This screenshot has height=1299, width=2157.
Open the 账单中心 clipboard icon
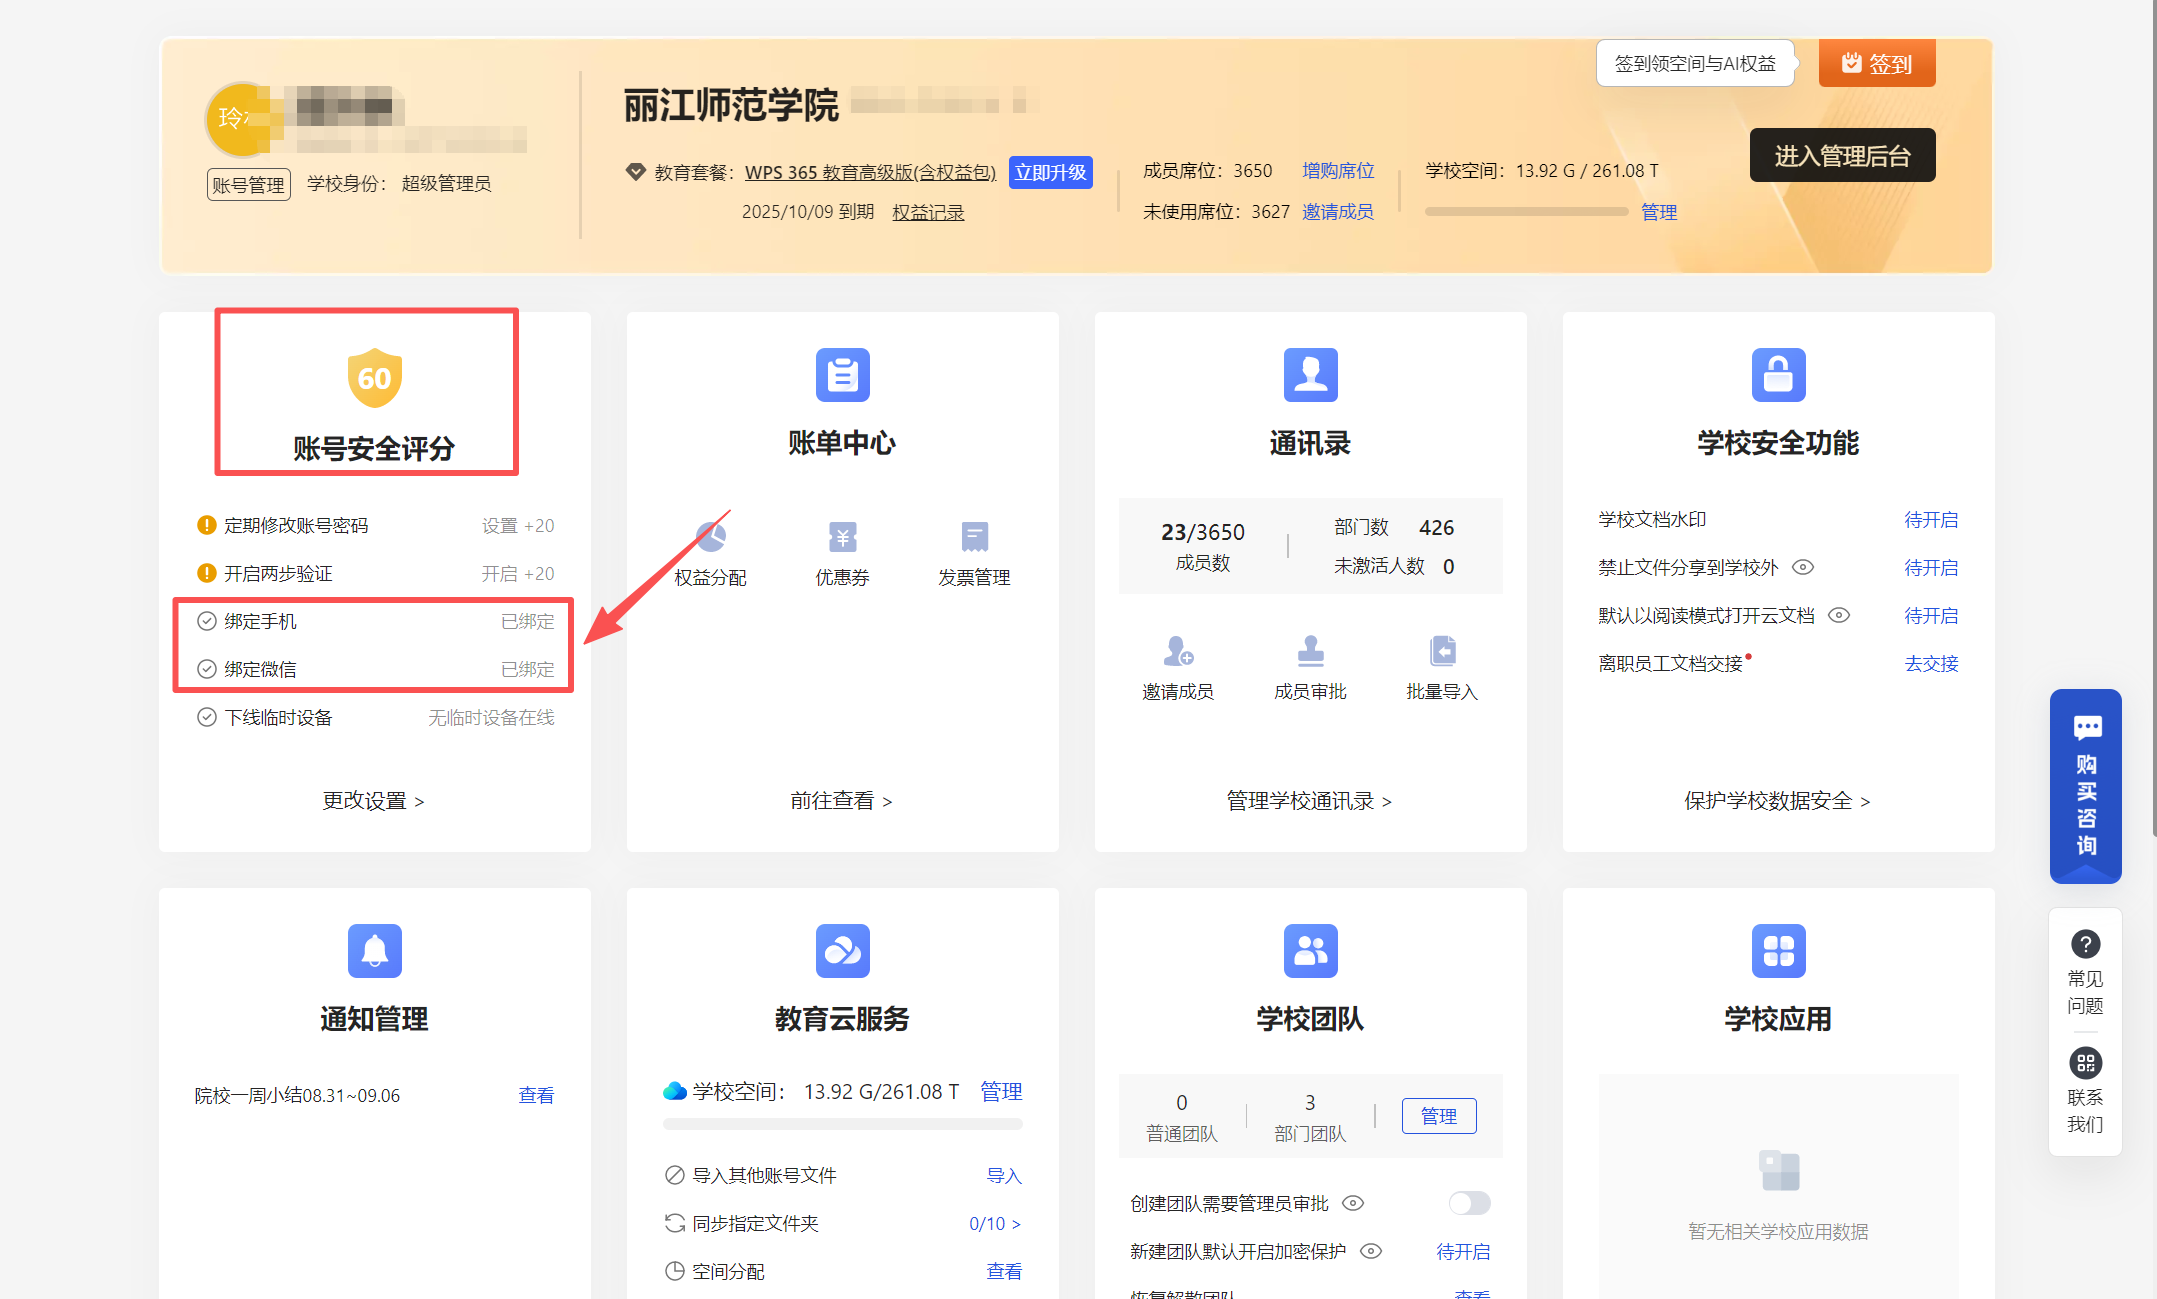tap(842, 375)
